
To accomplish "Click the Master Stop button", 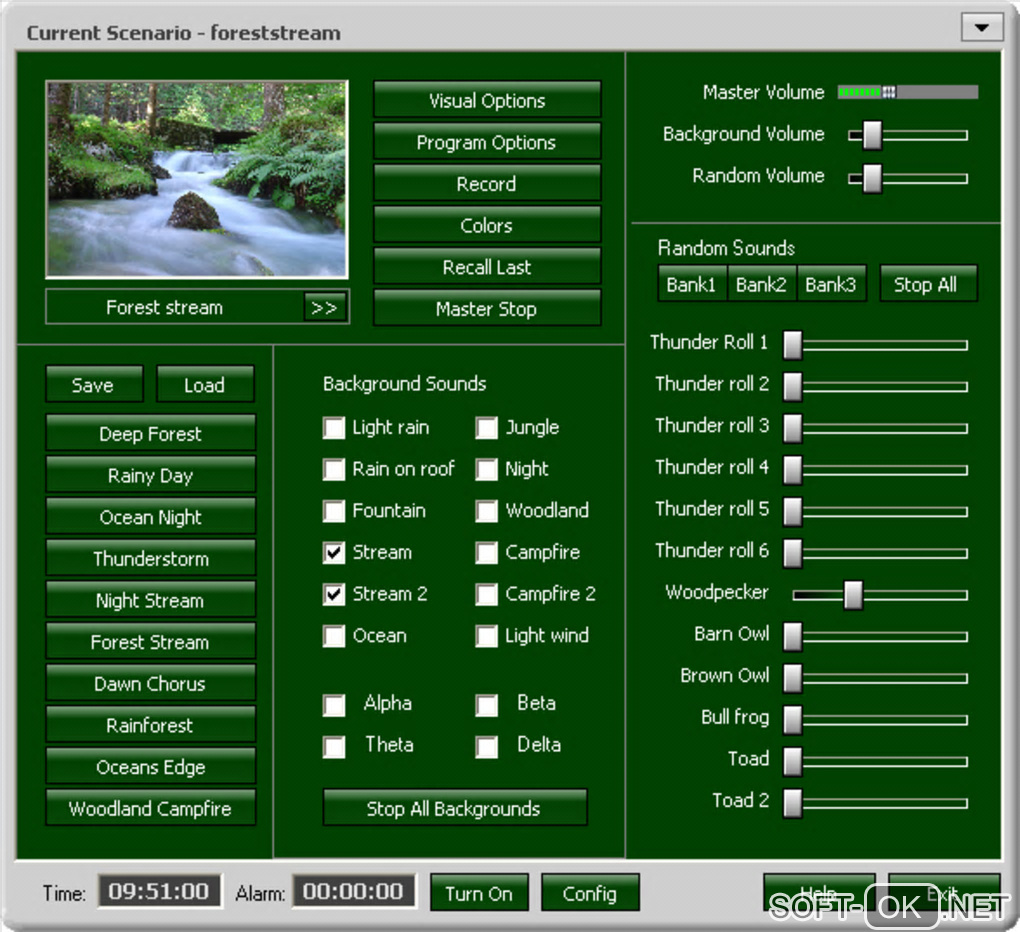I will [x=487, y=308].
